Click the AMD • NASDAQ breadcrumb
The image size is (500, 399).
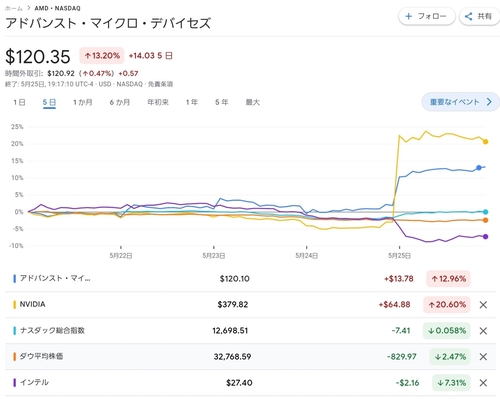point(57,8)
